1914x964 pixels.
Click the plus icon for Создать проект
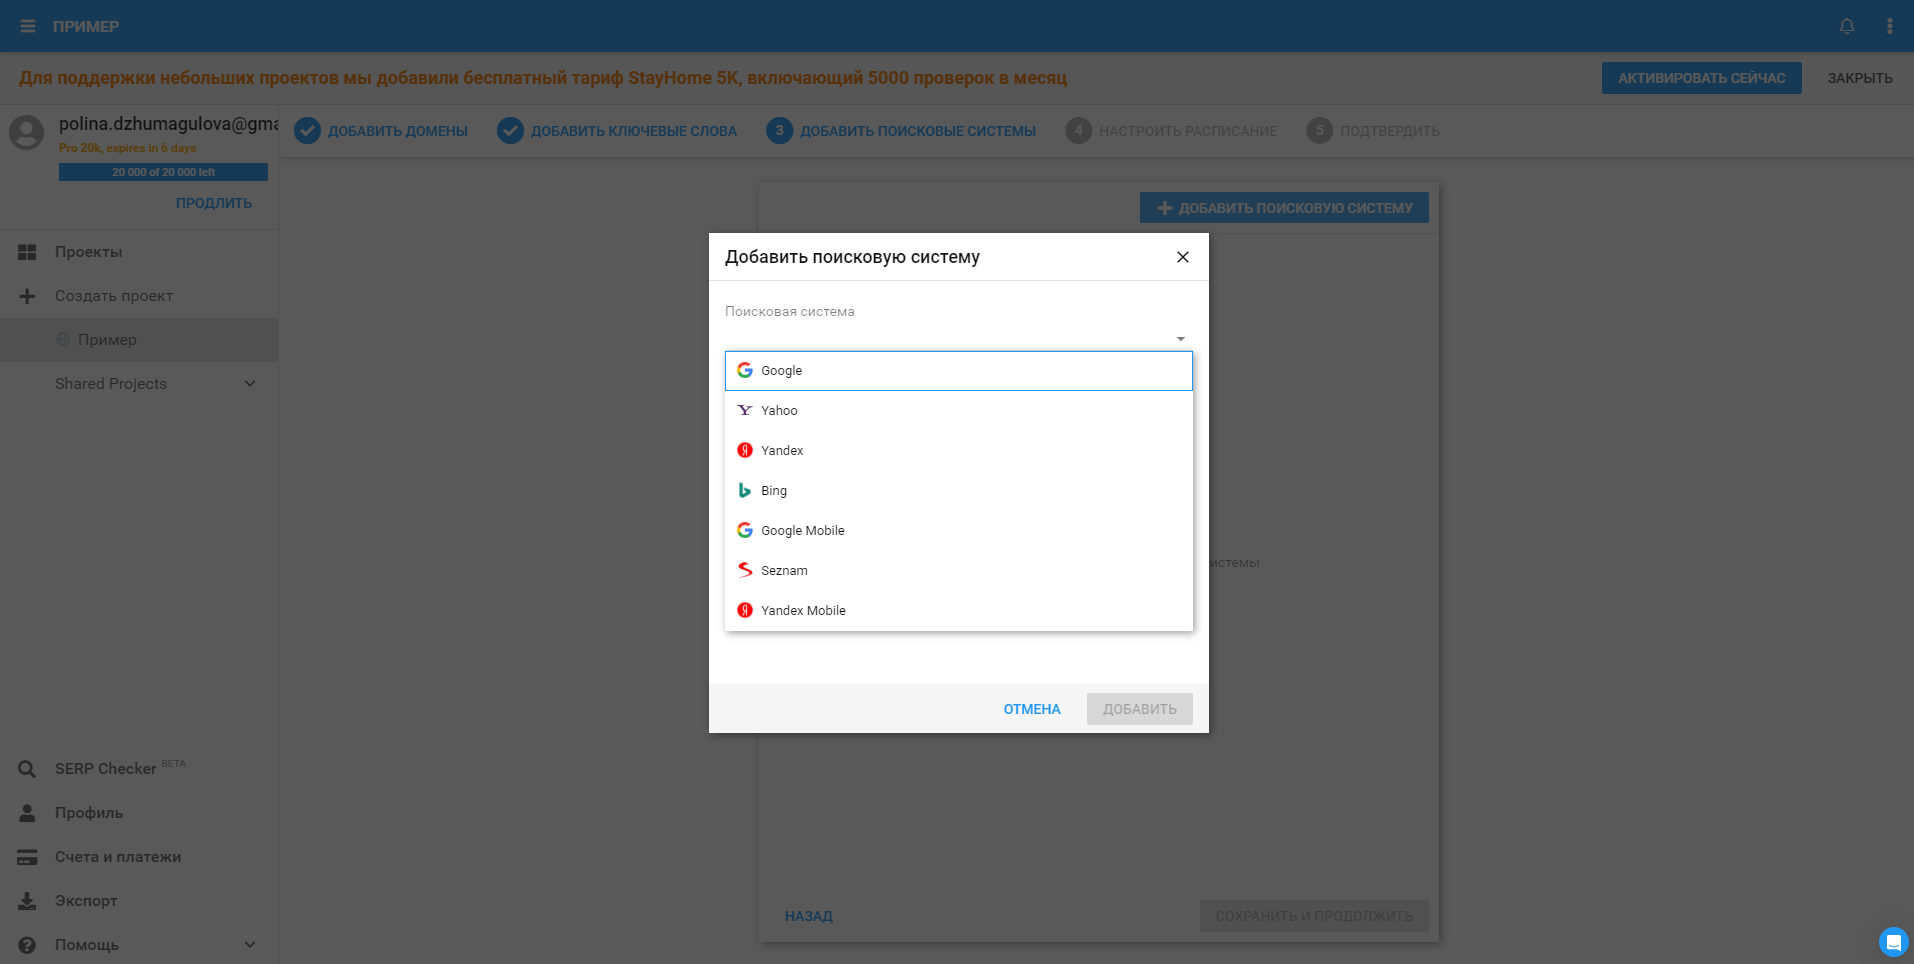(x=27, y=296)
